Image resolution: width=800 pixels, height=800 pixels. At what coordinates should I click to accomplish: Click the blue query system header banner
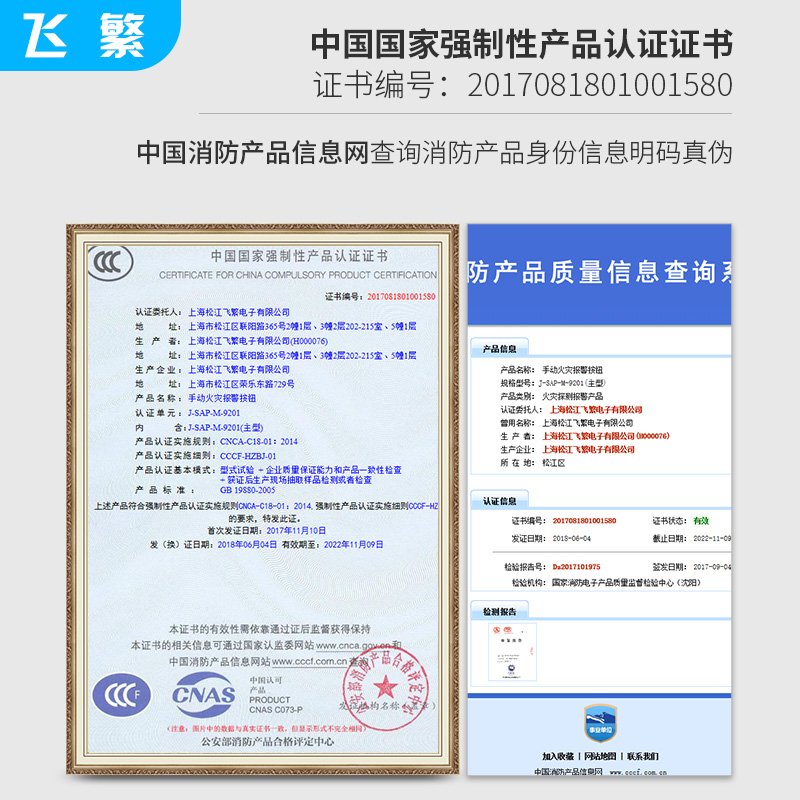tap(599, 274)
